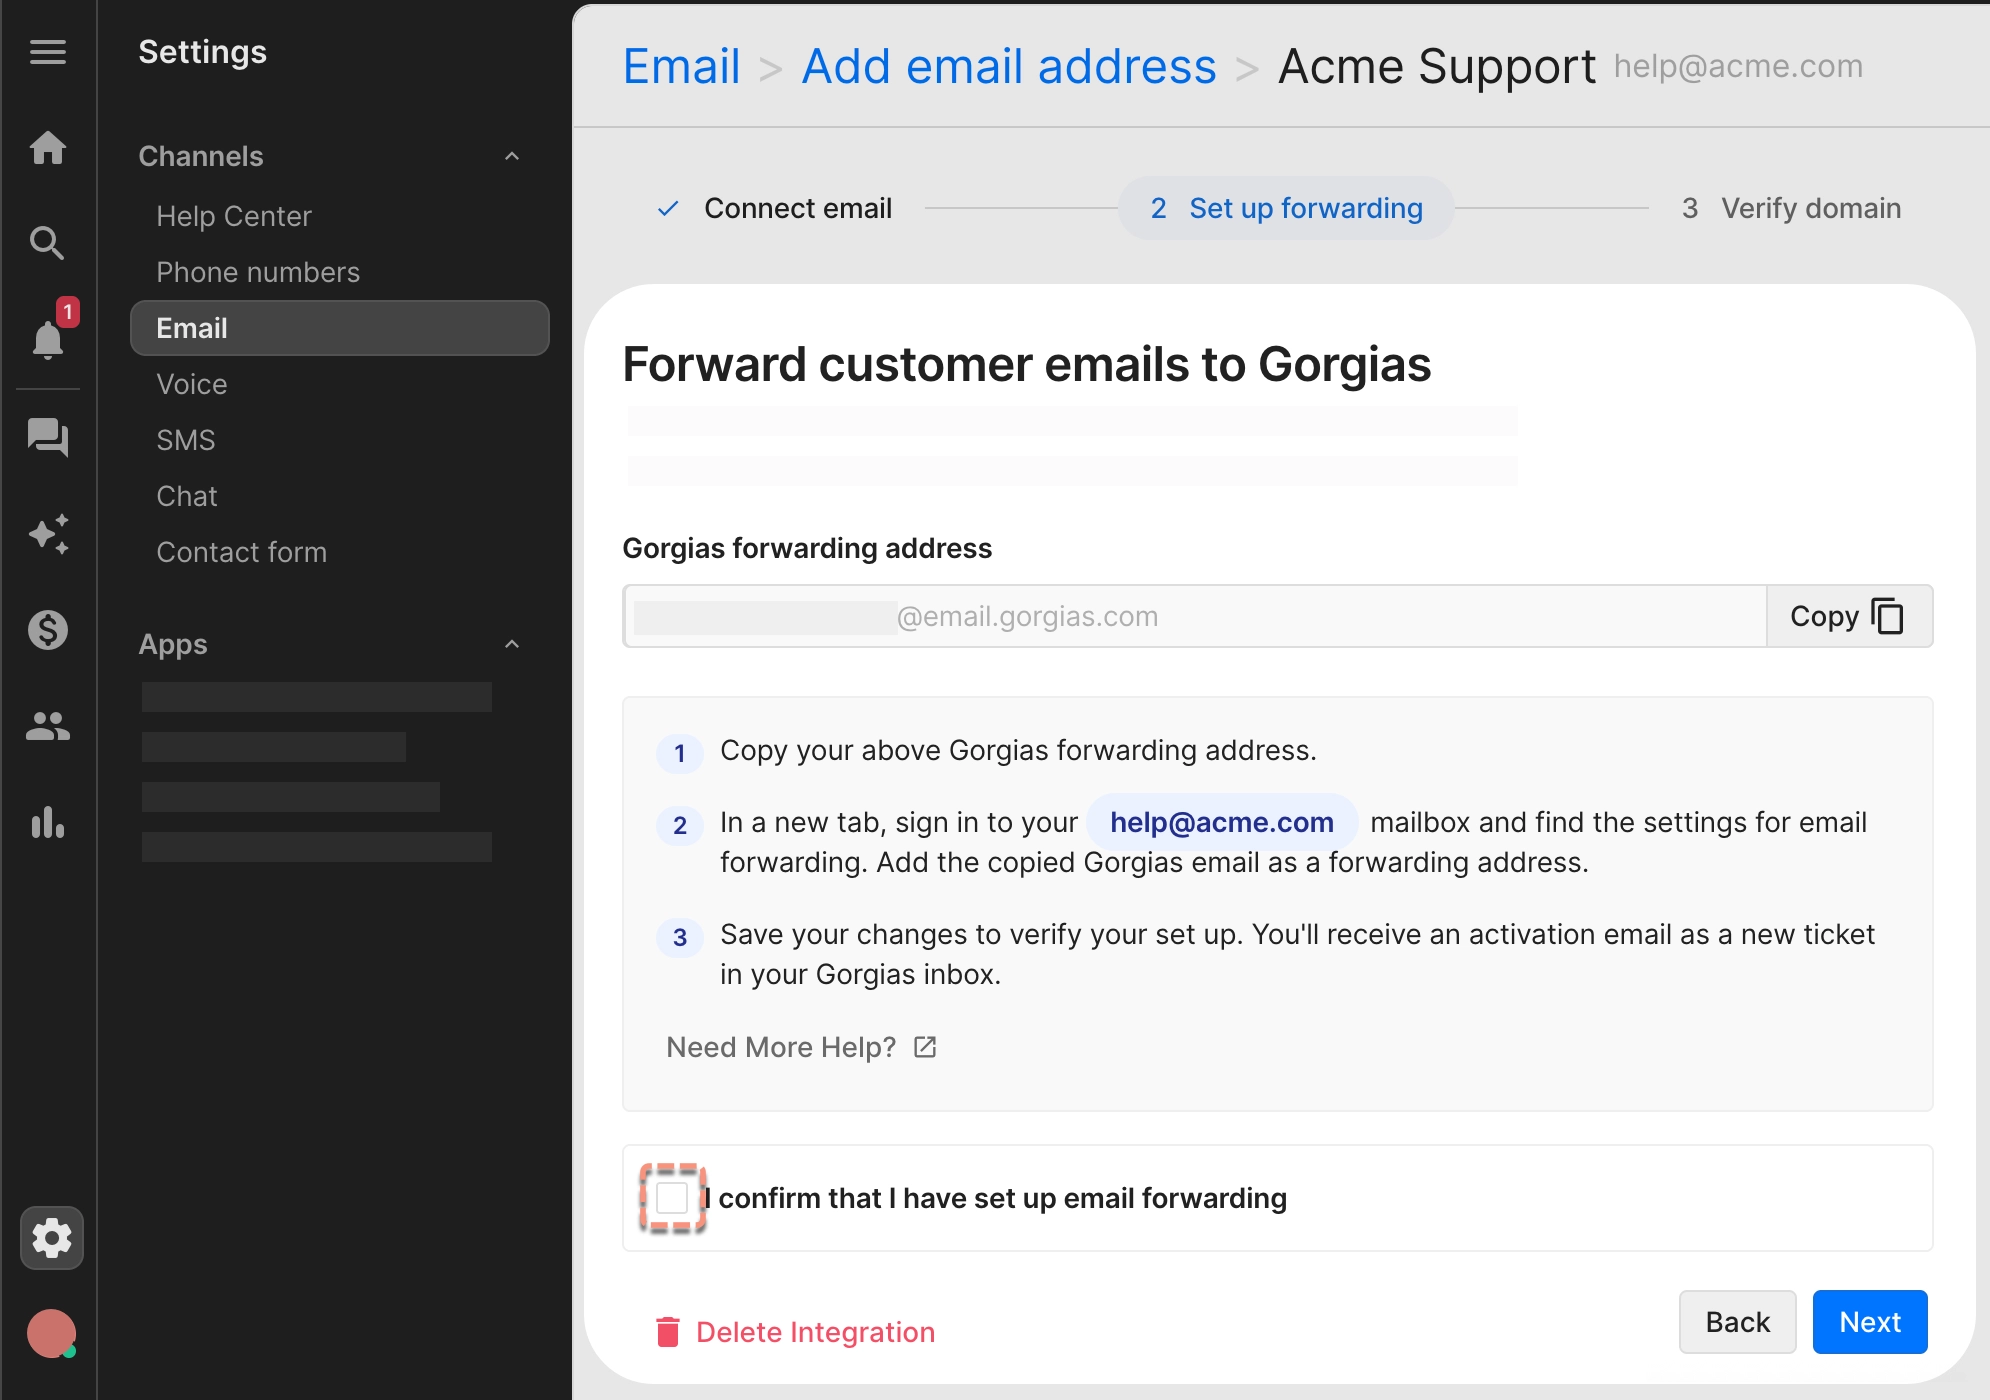The height and width of the screenshot is (1400, 1990).
Task: Open the settings gear icon
Action: [x=52, y=1238]
